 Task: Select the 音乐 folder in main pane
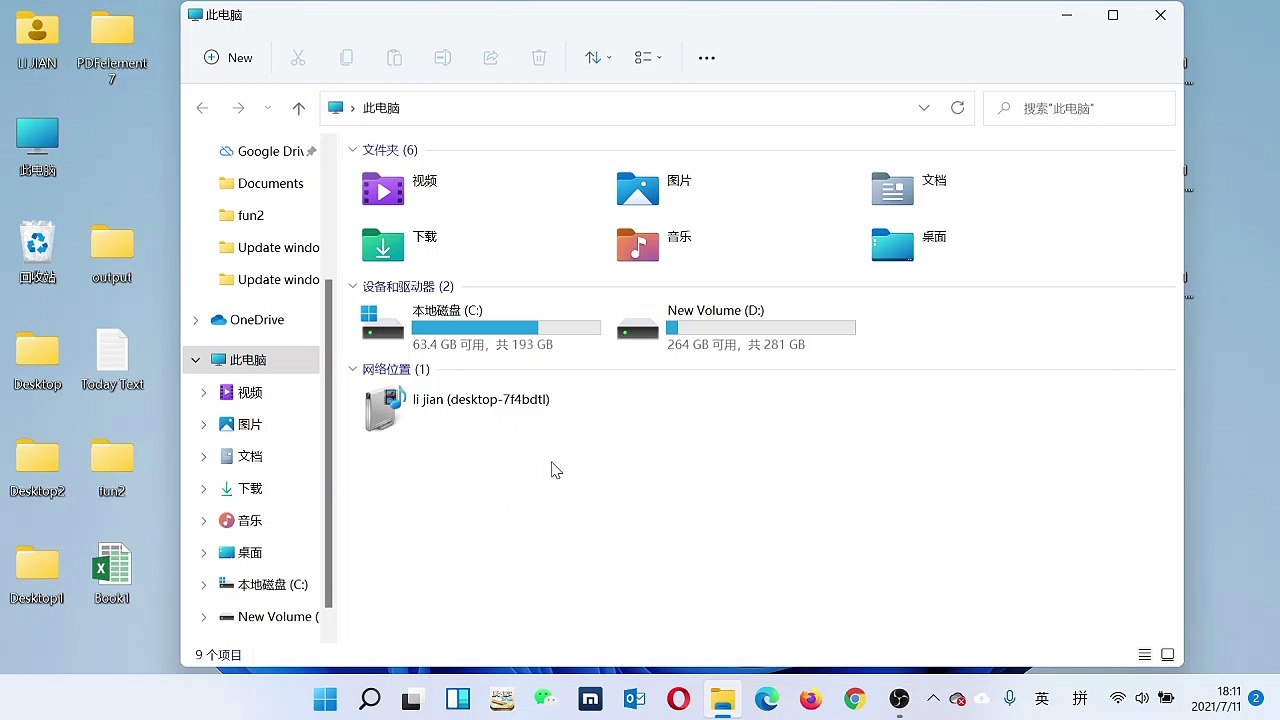tap(655, 244)
